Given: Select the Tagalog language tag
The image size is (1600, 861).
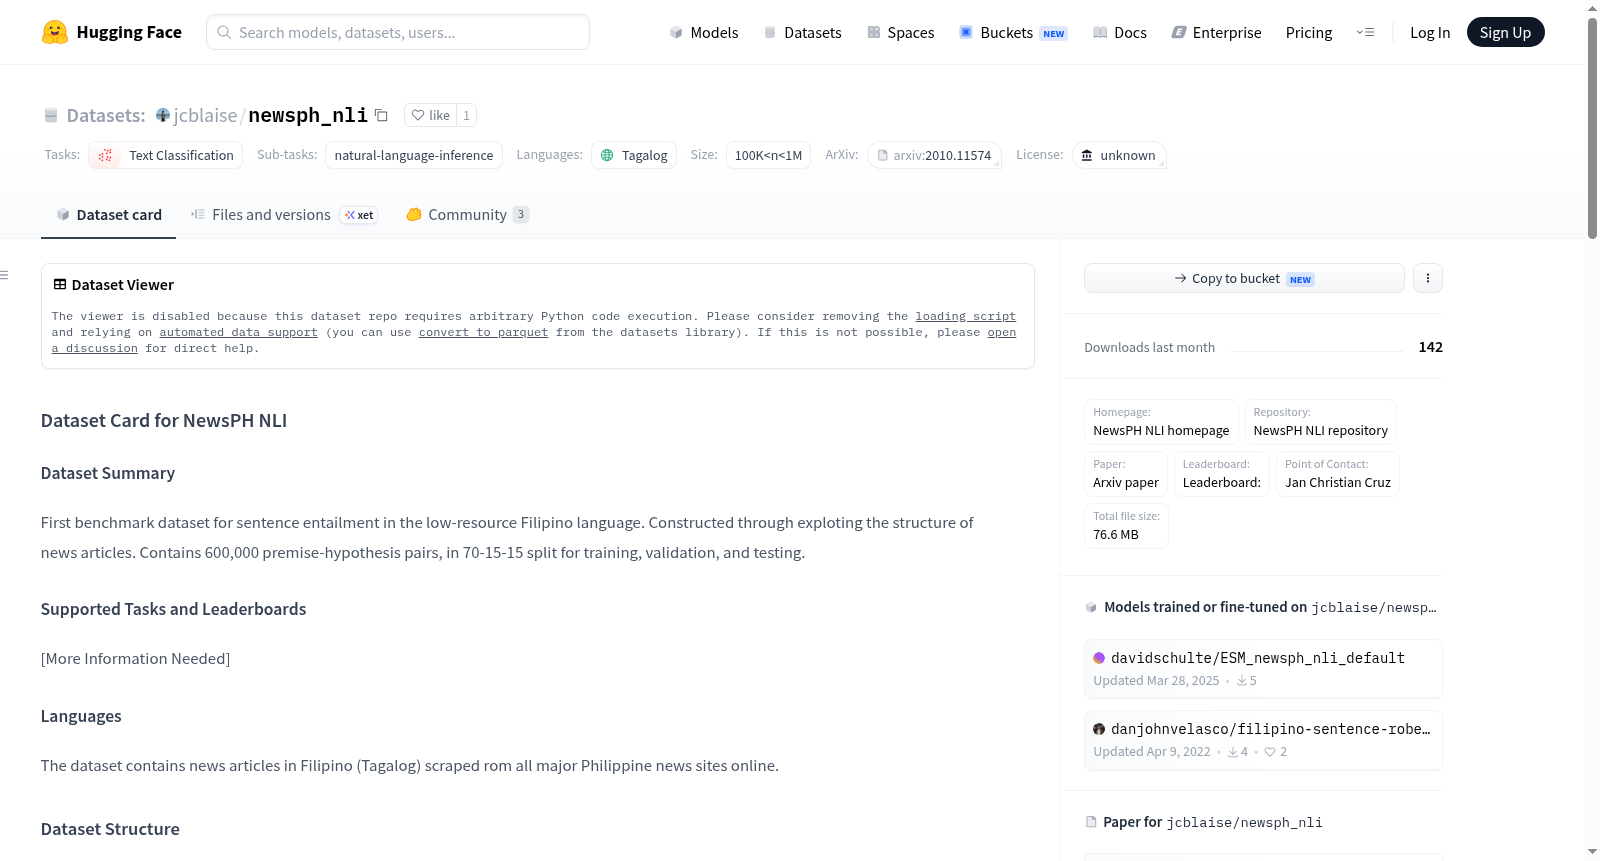Looking at the screenshot, I should (x=634, y=155).
